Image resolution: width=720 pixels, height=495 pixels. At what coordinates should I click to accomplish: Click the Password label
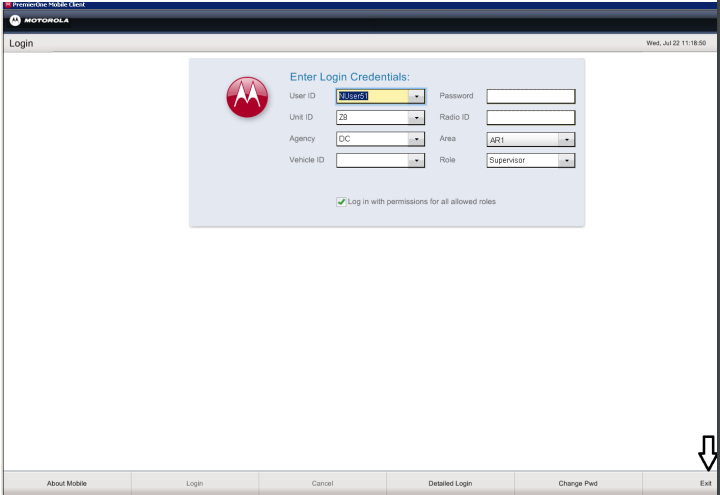click(456, 96)
